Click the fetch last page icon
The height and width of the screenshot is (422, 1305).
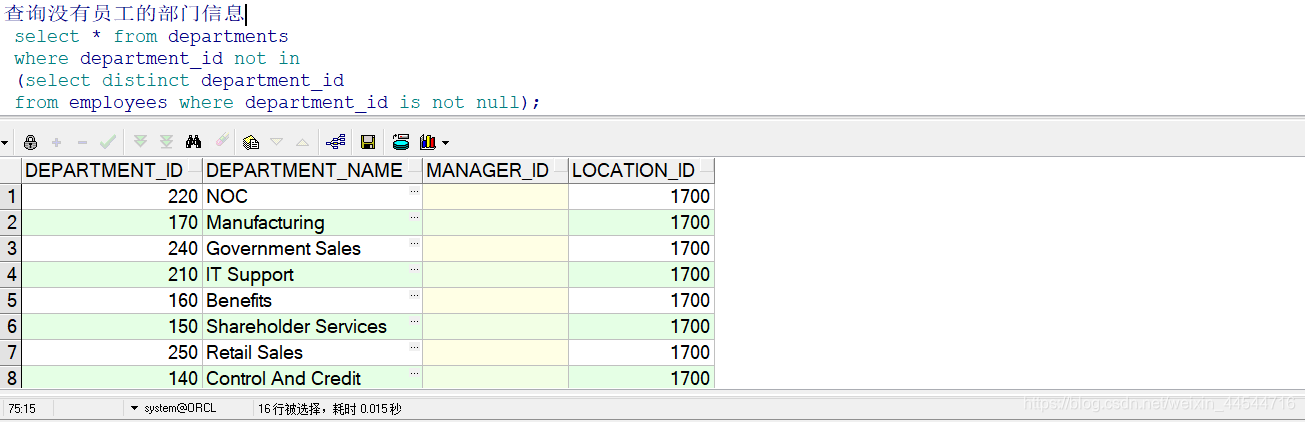167,142
